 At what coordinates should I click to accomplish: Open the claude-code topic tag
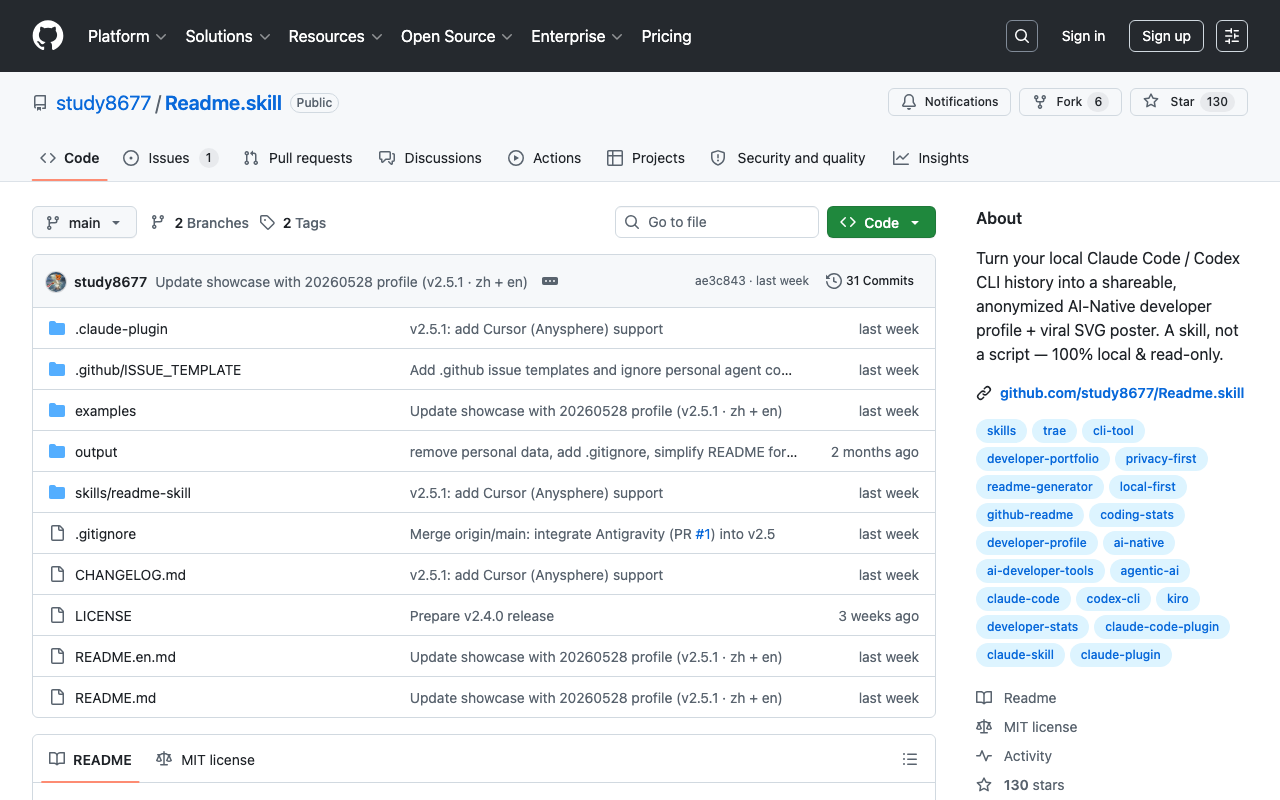tap(1023, 599)
